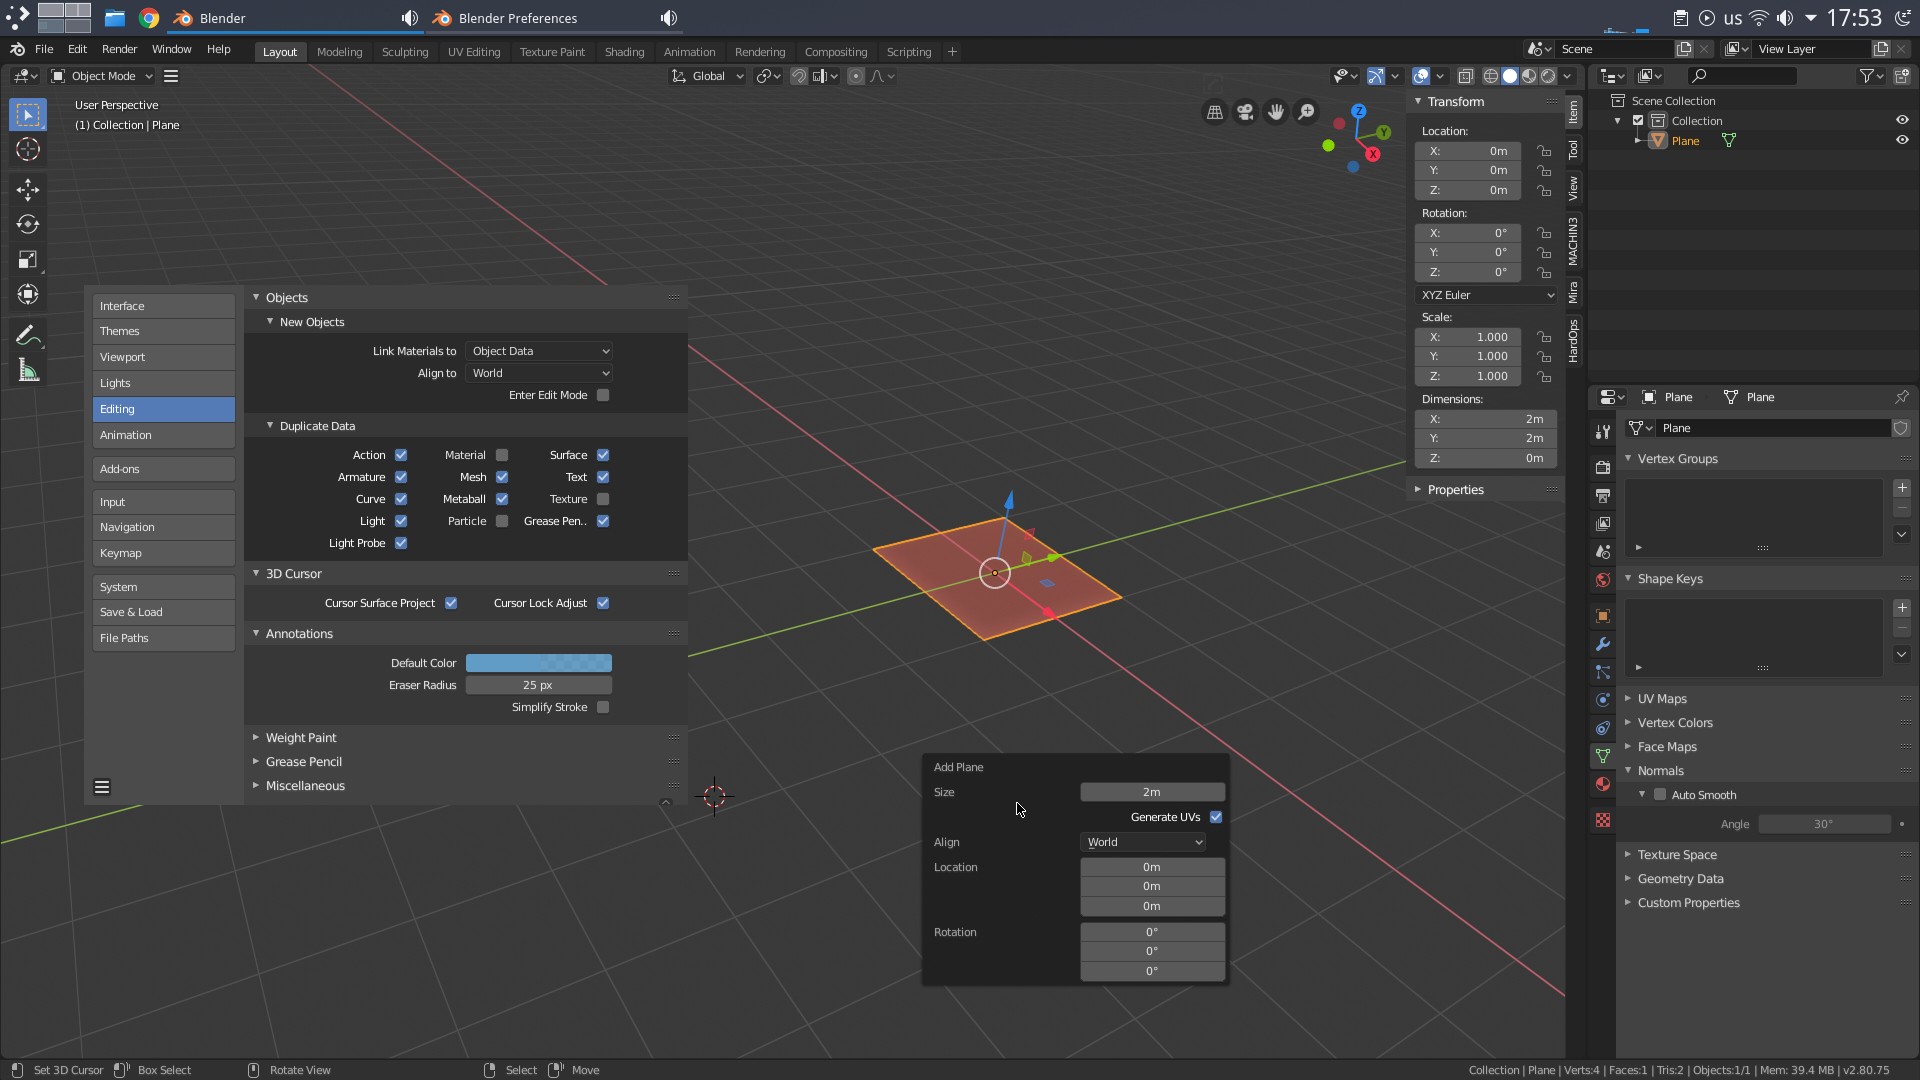1920x1080 pixels.
Task: Open the Tool sidebar tab
Action: click(1573, 149)
